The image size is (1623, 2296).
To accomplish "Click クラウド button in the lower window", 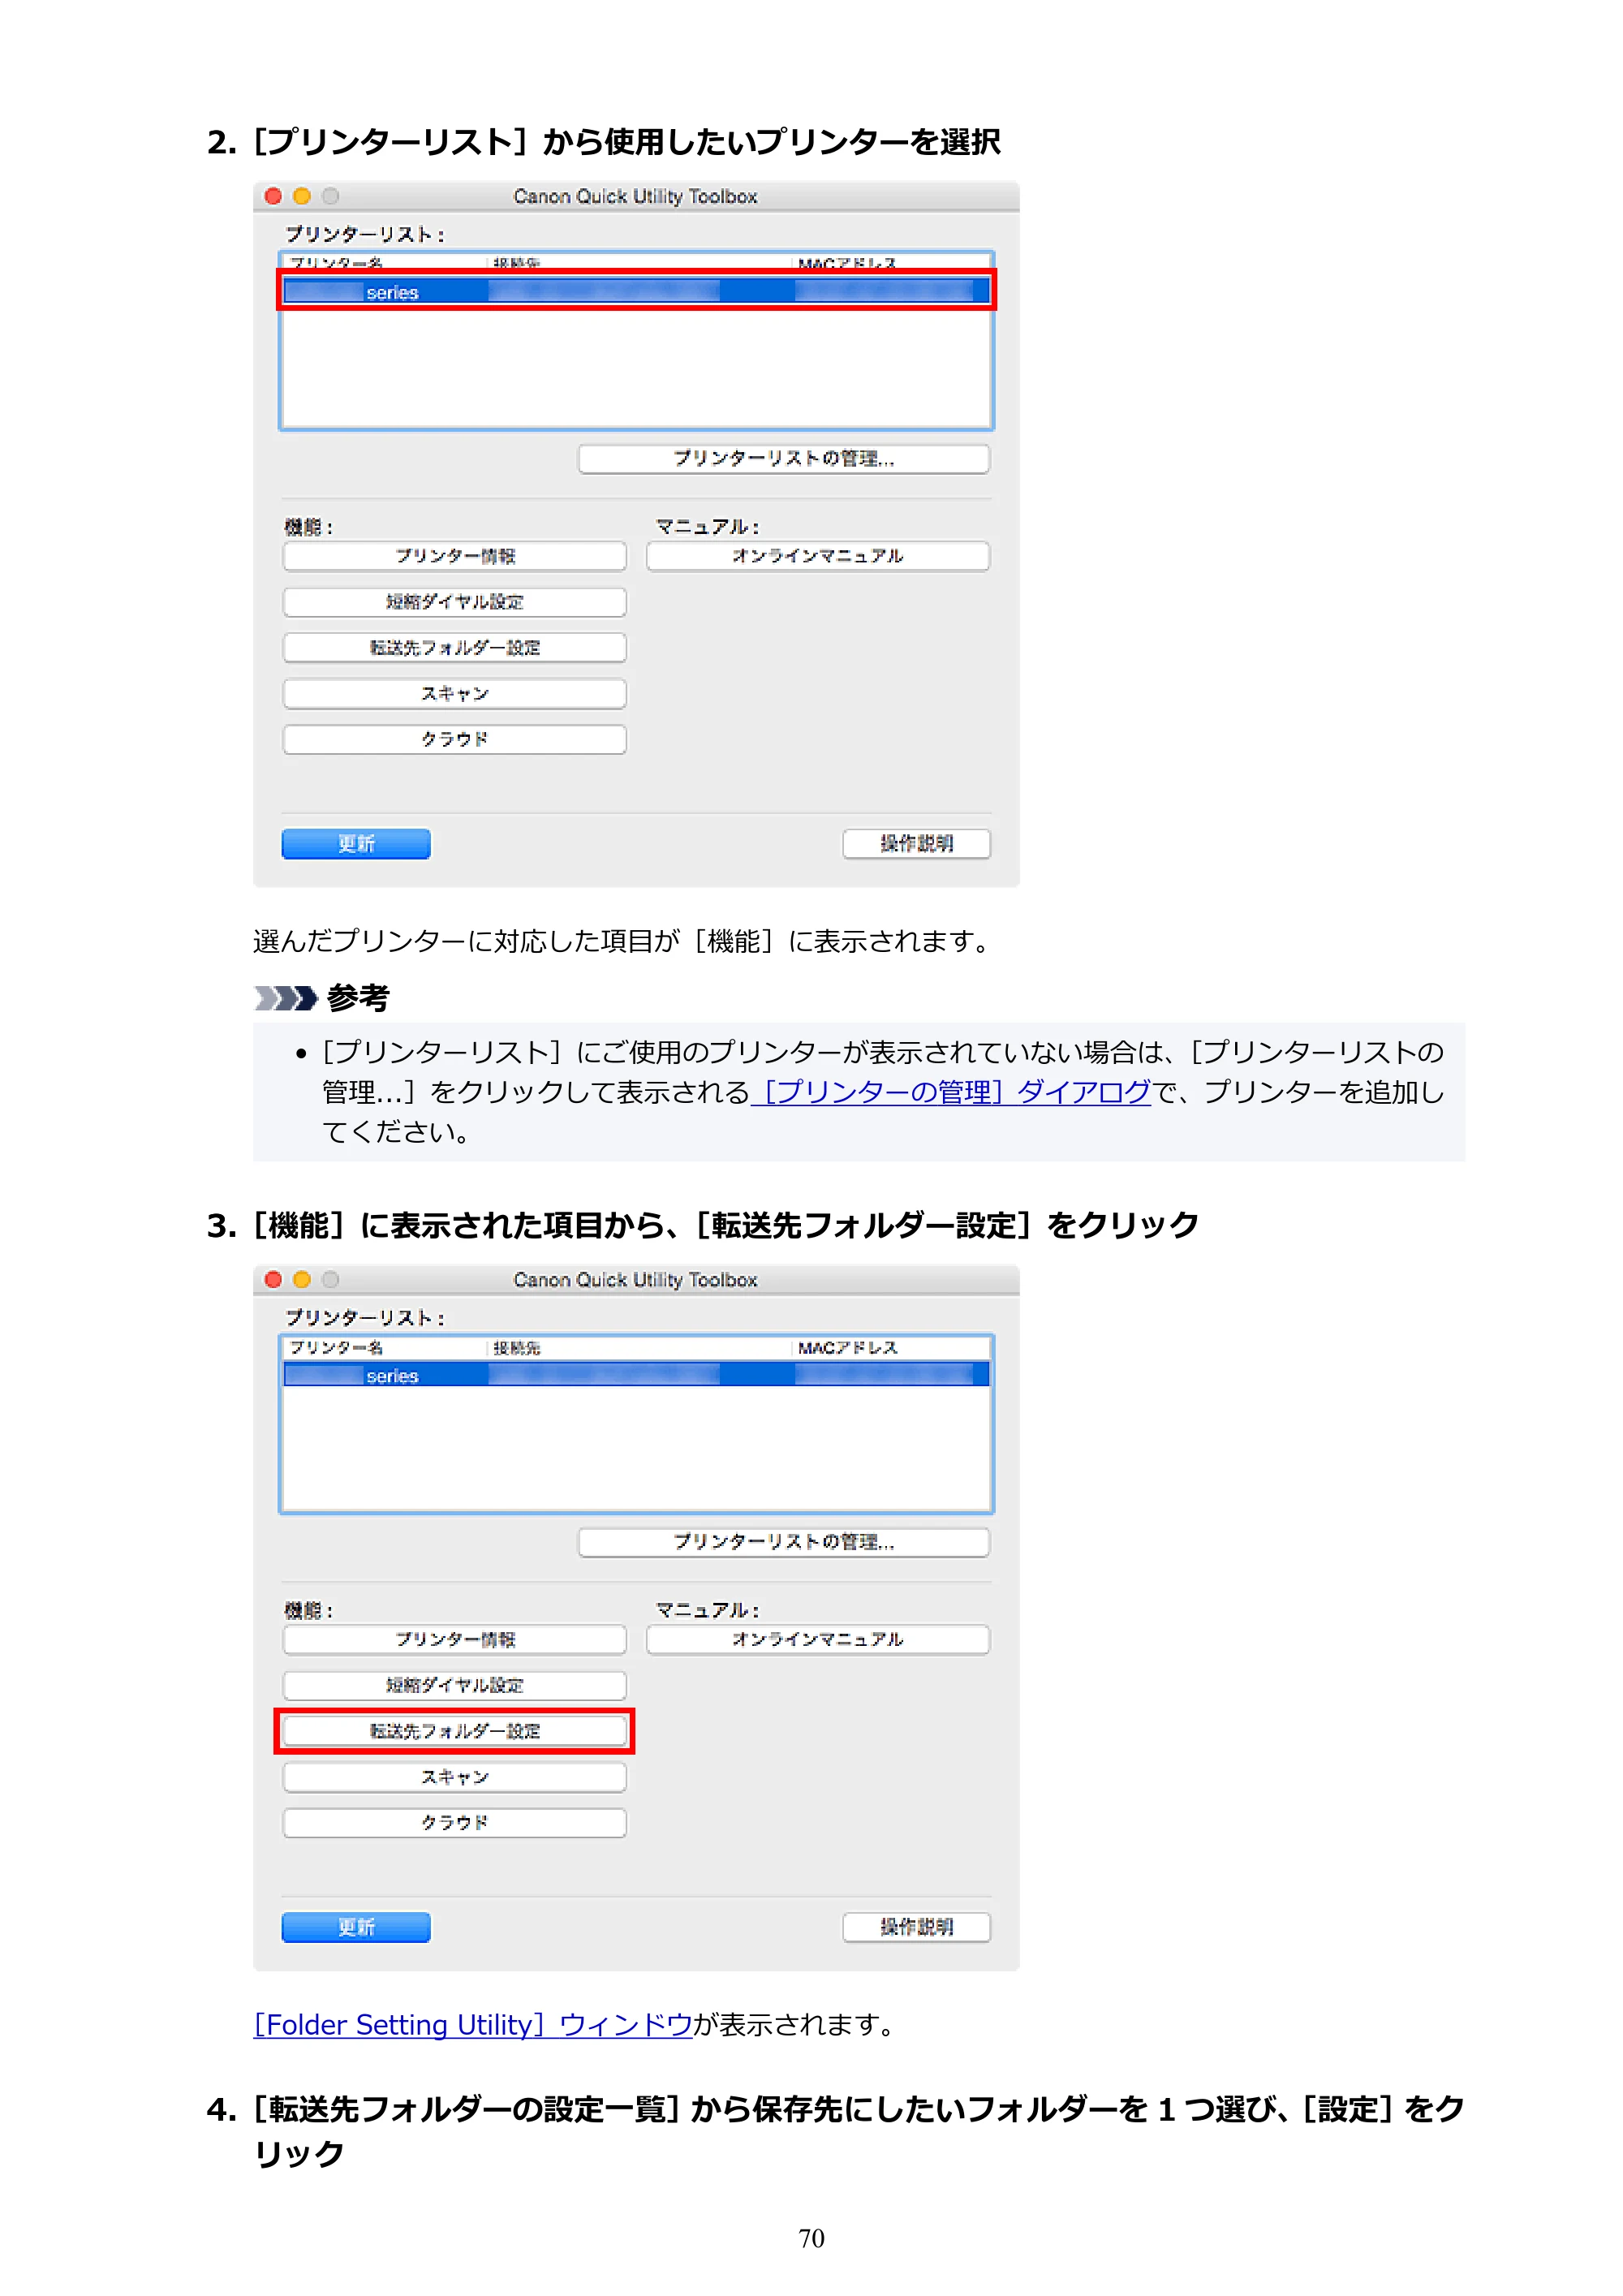I will click(455, 1823).
